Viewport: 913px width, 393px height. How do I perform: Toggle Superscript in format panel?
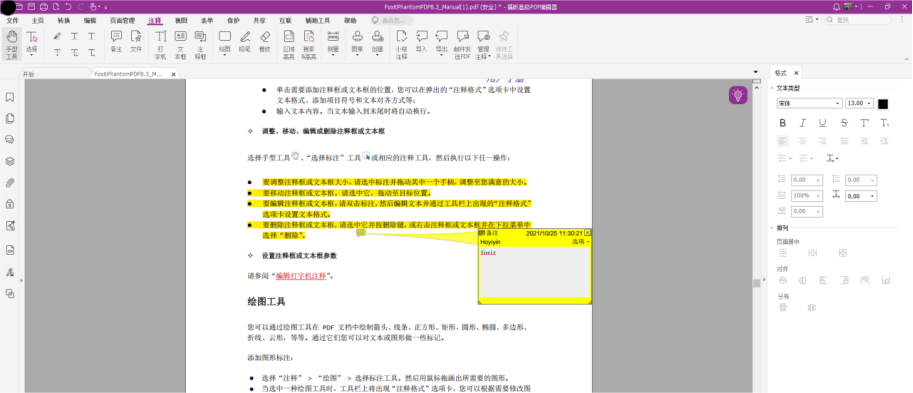(864, 123)
